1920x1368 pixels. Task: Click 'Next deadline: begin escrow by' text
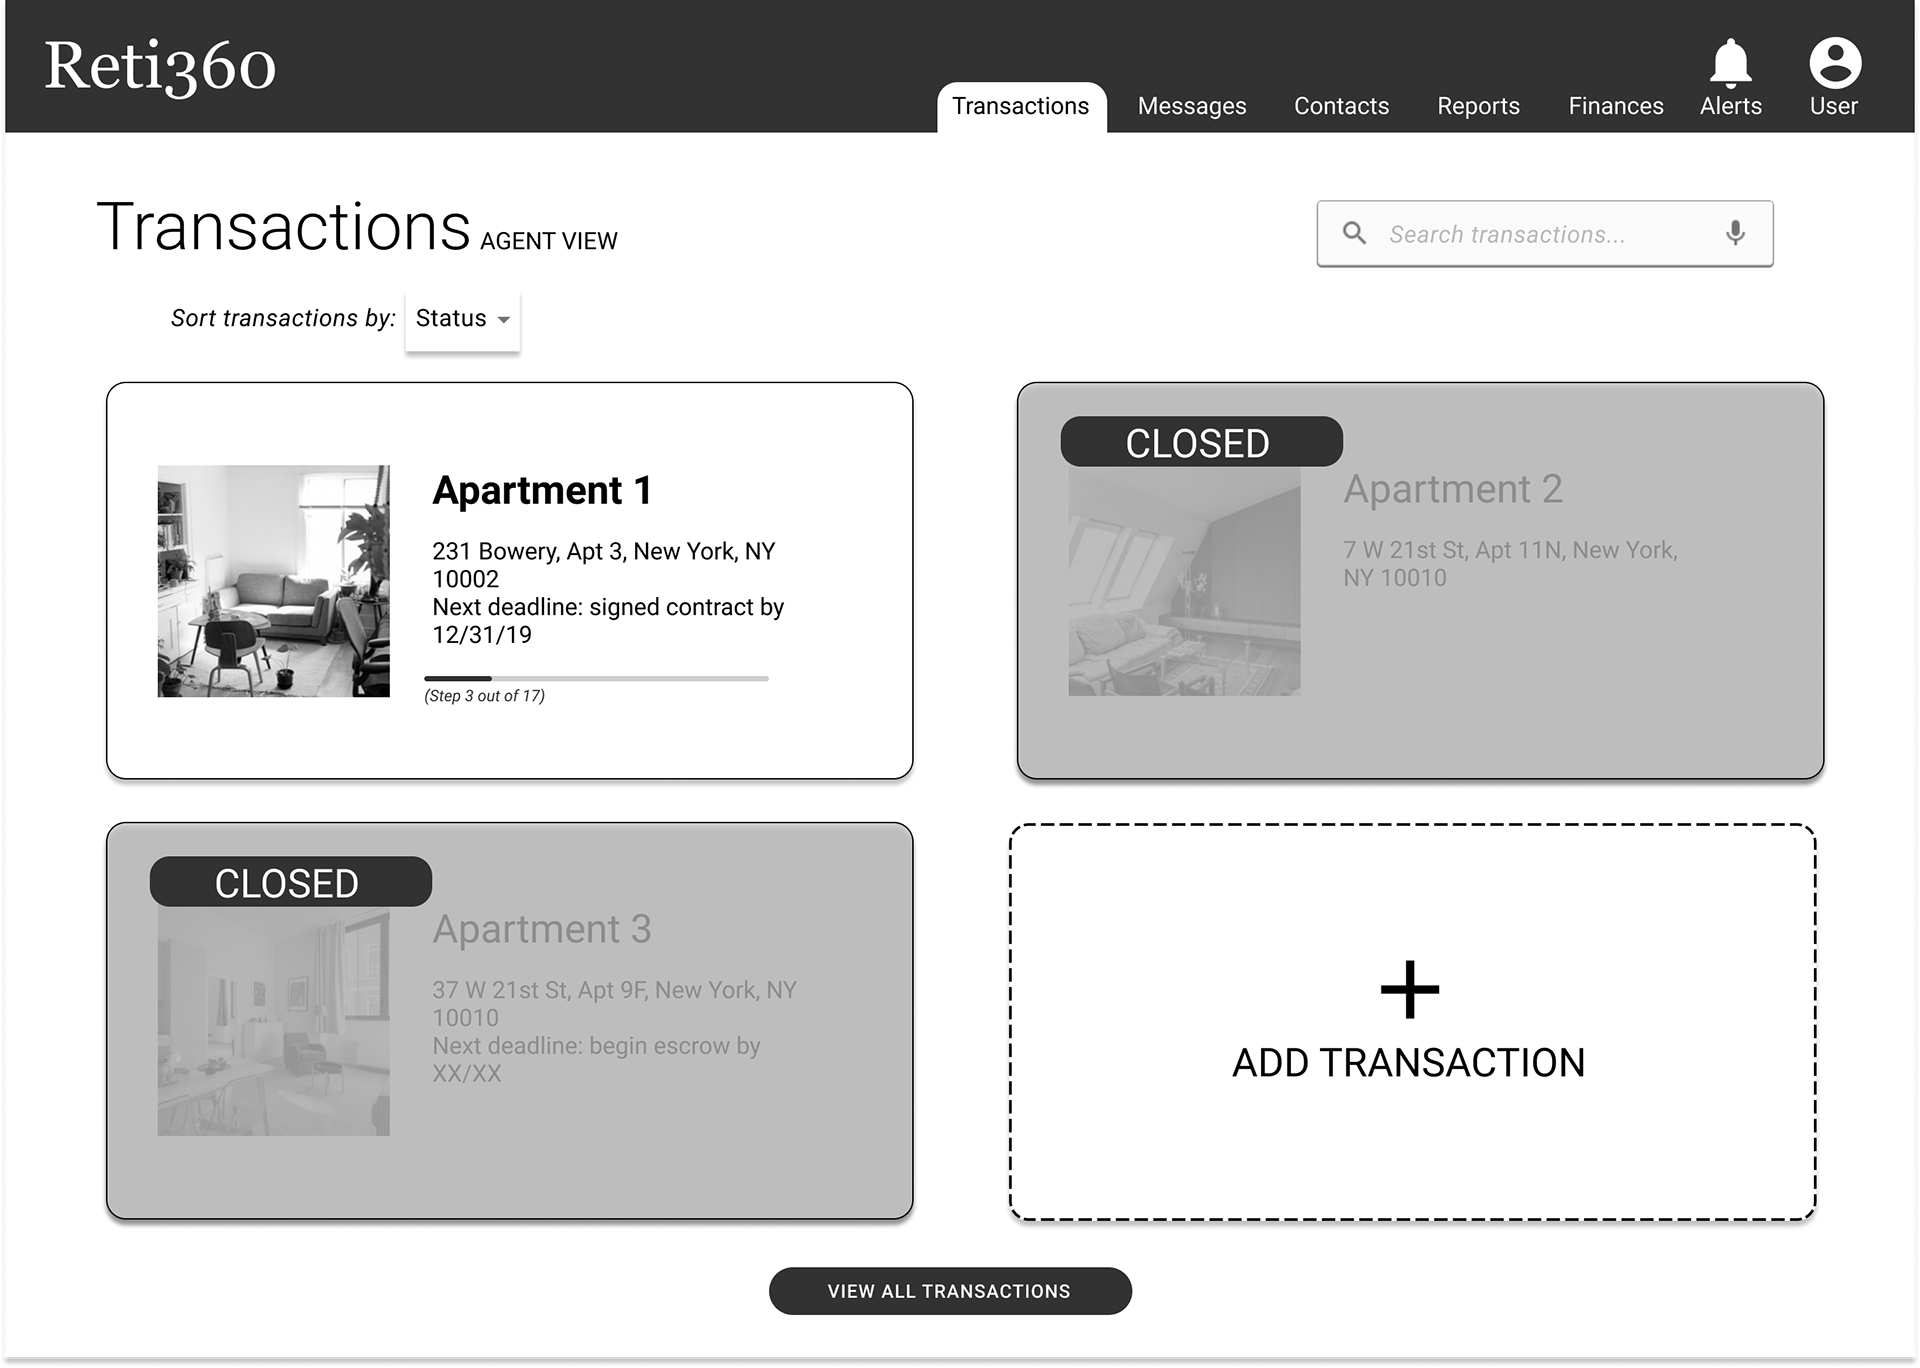point(597,1046)
